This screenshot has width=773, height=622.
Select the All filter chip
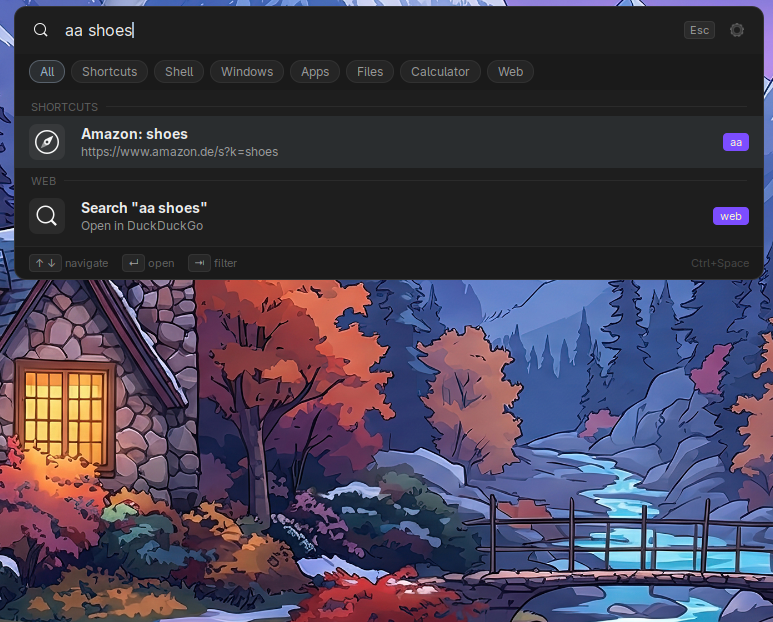point(47,71)
